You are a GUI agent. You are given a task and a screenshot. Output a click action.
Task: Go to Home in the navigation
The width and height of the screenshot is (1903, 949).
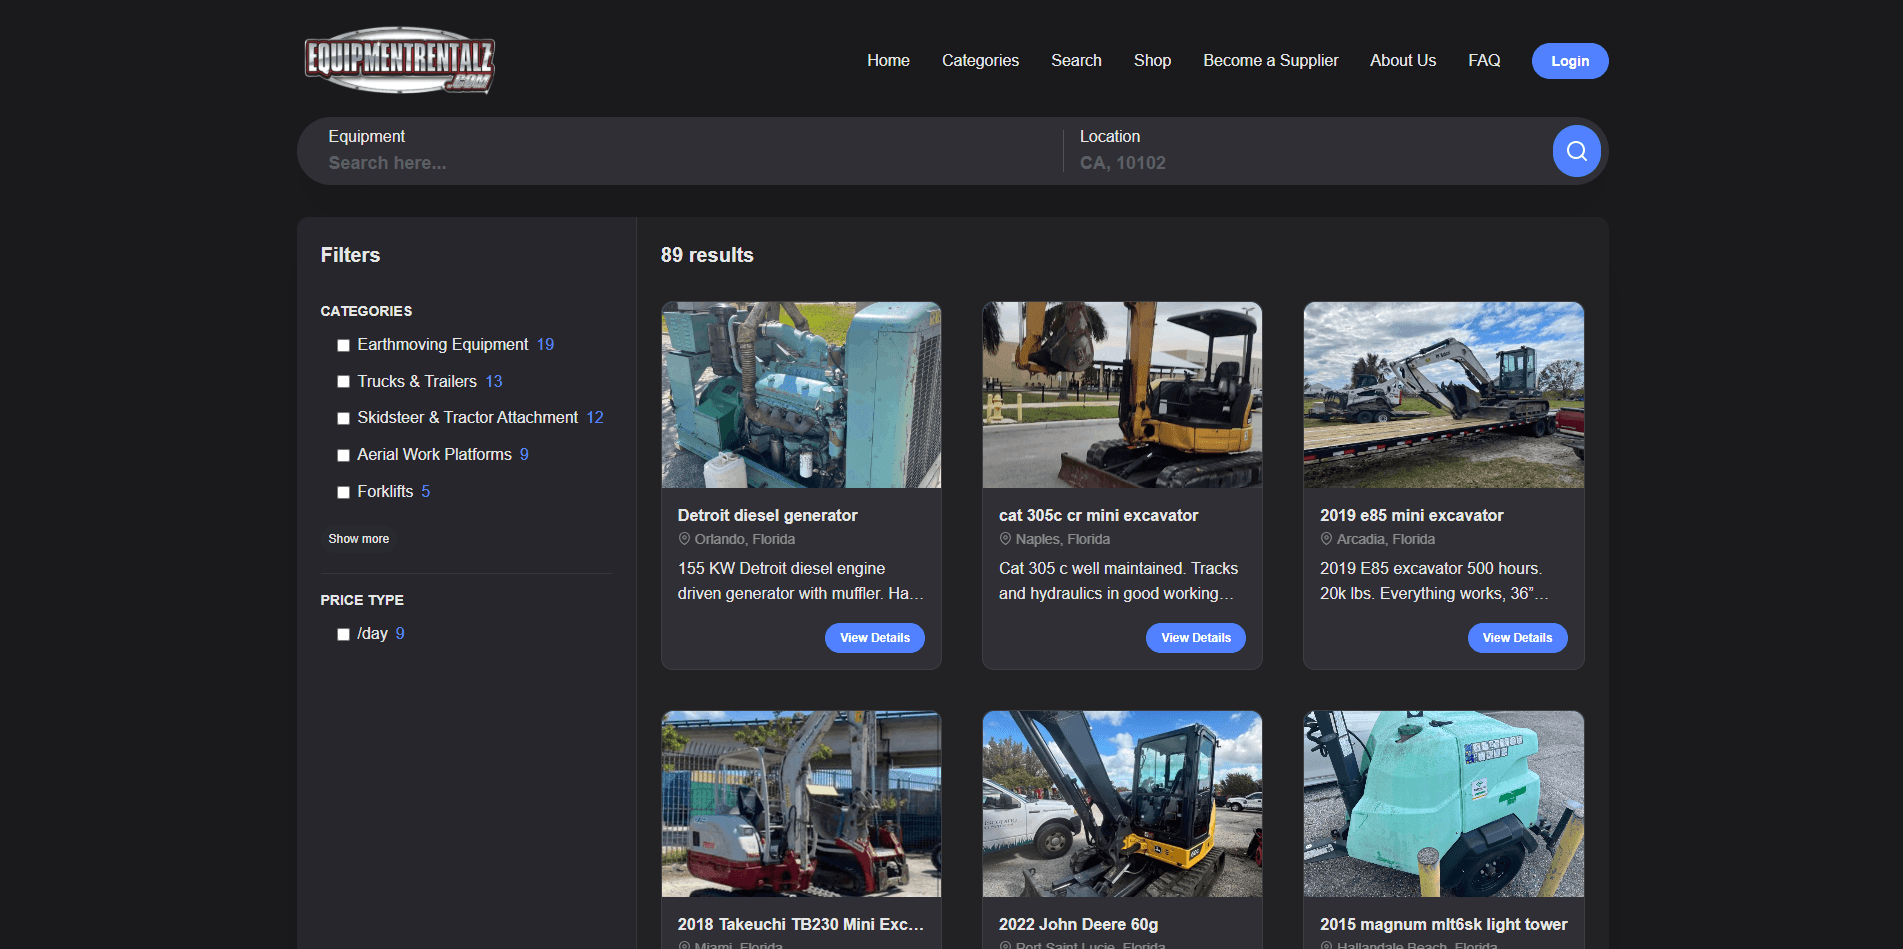pos(888,60)
